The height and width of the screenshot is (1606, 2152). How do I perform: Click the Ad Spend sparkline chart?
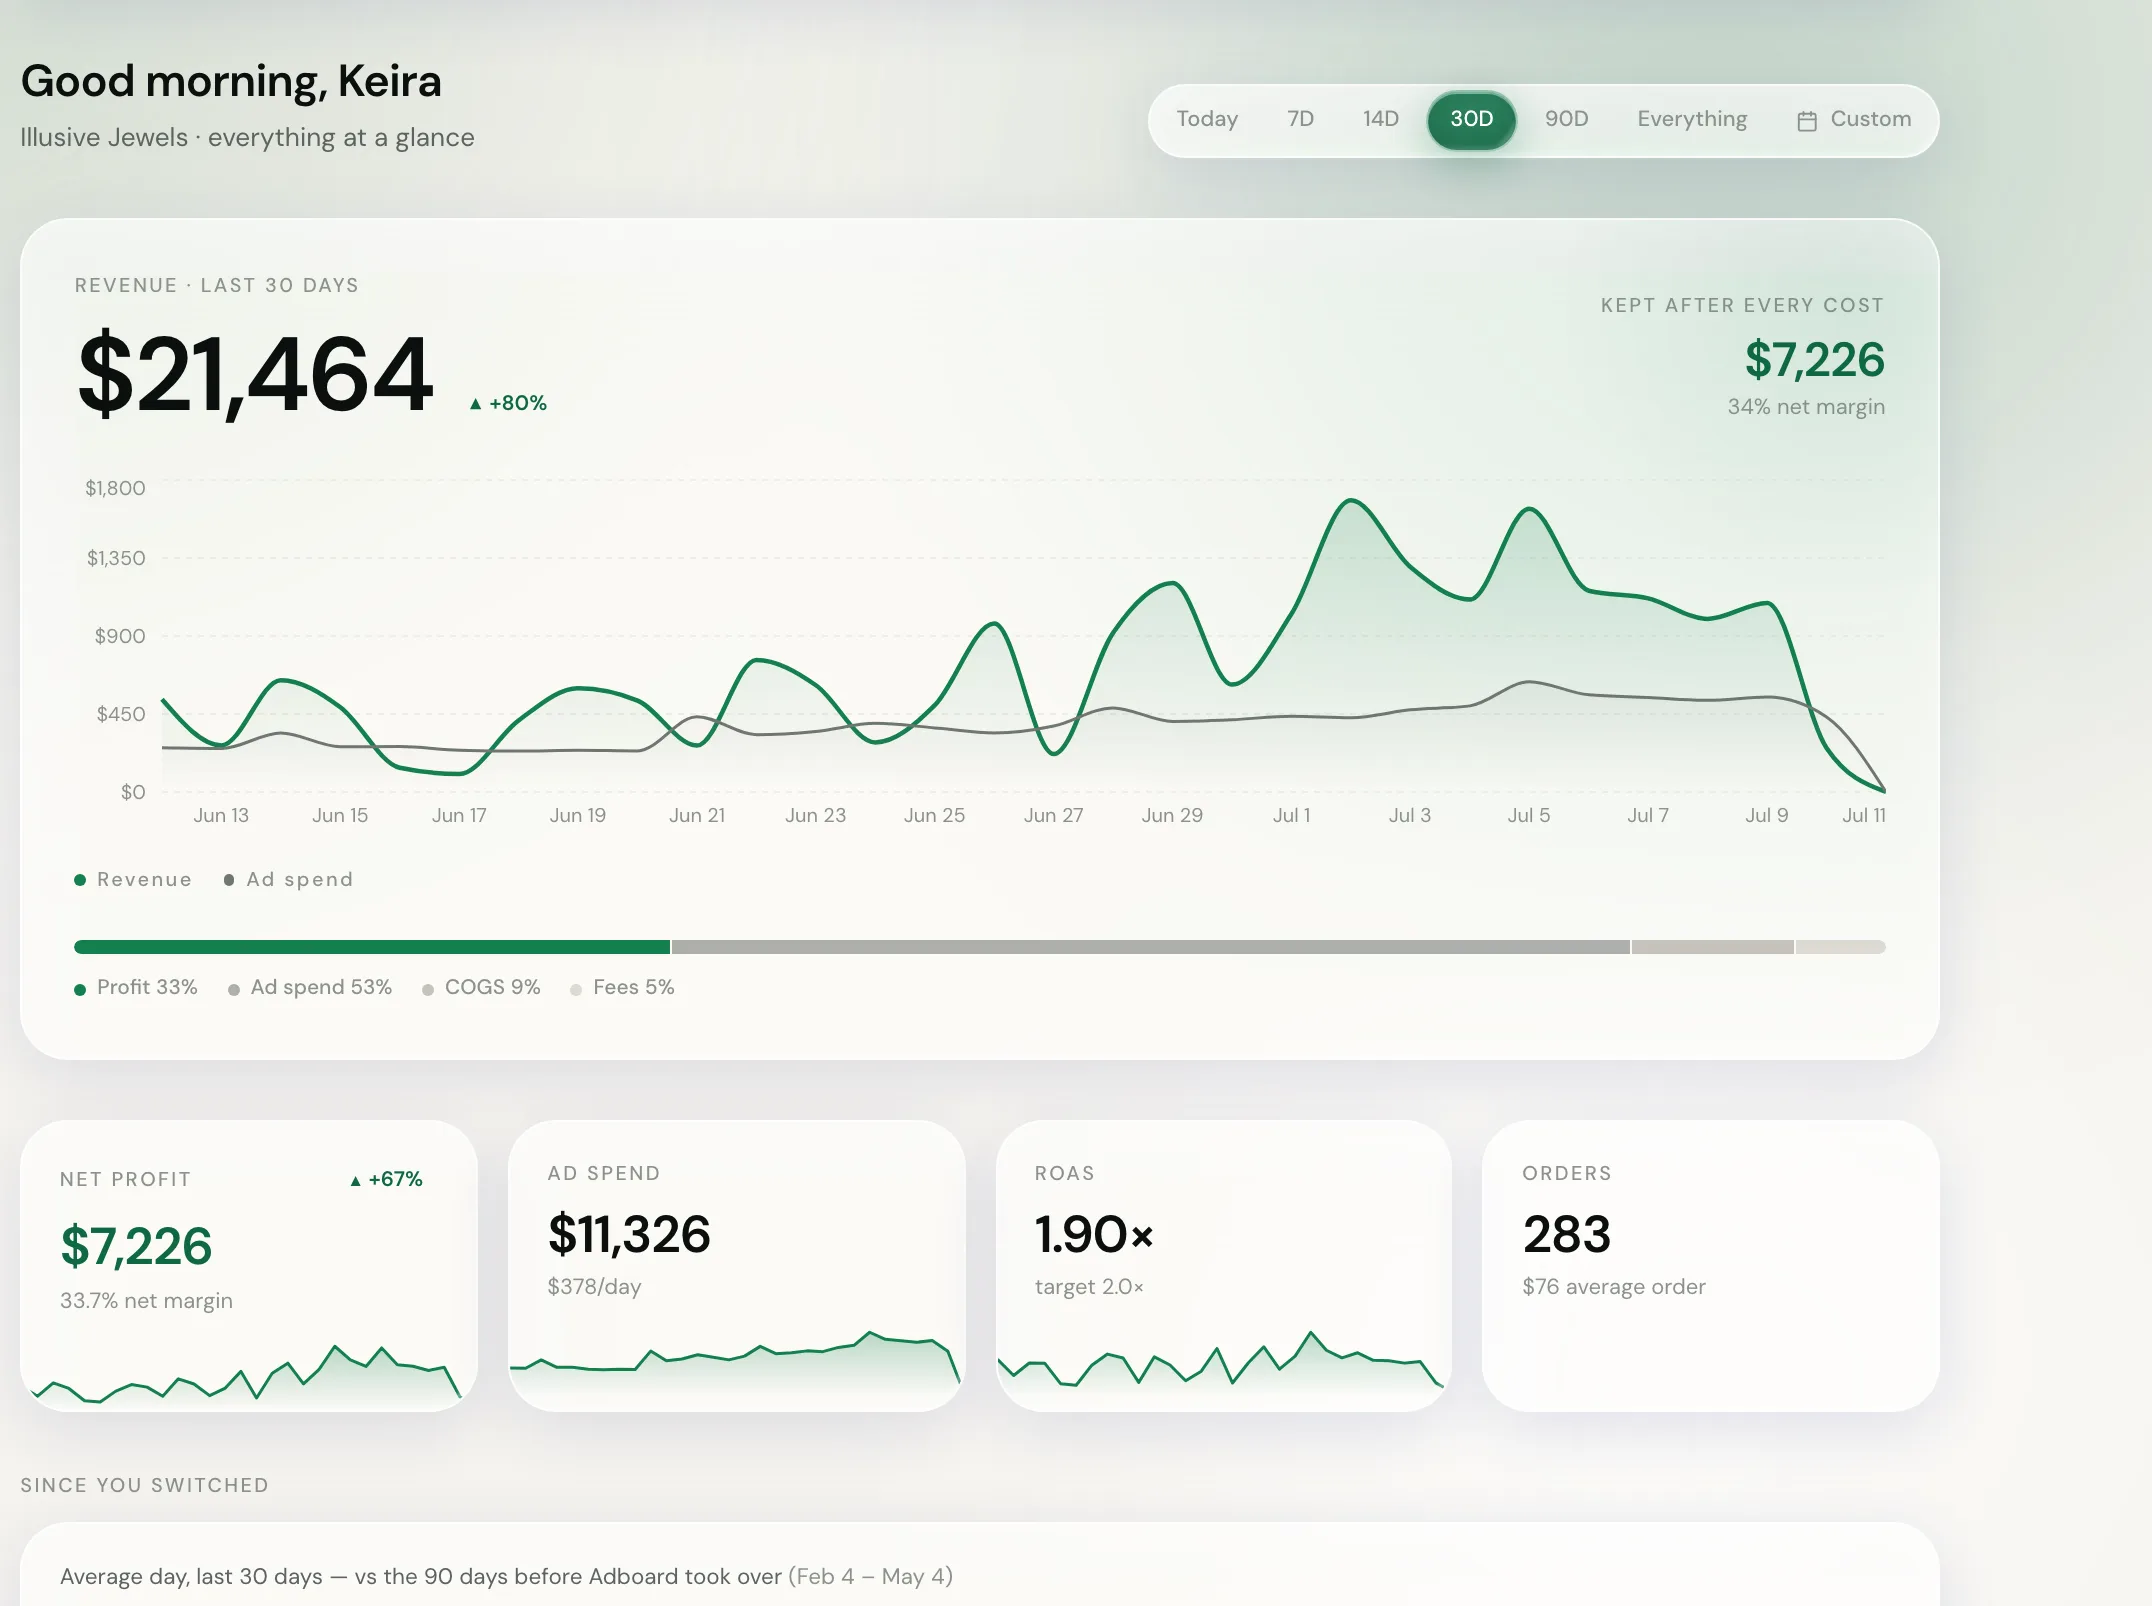735,1368
